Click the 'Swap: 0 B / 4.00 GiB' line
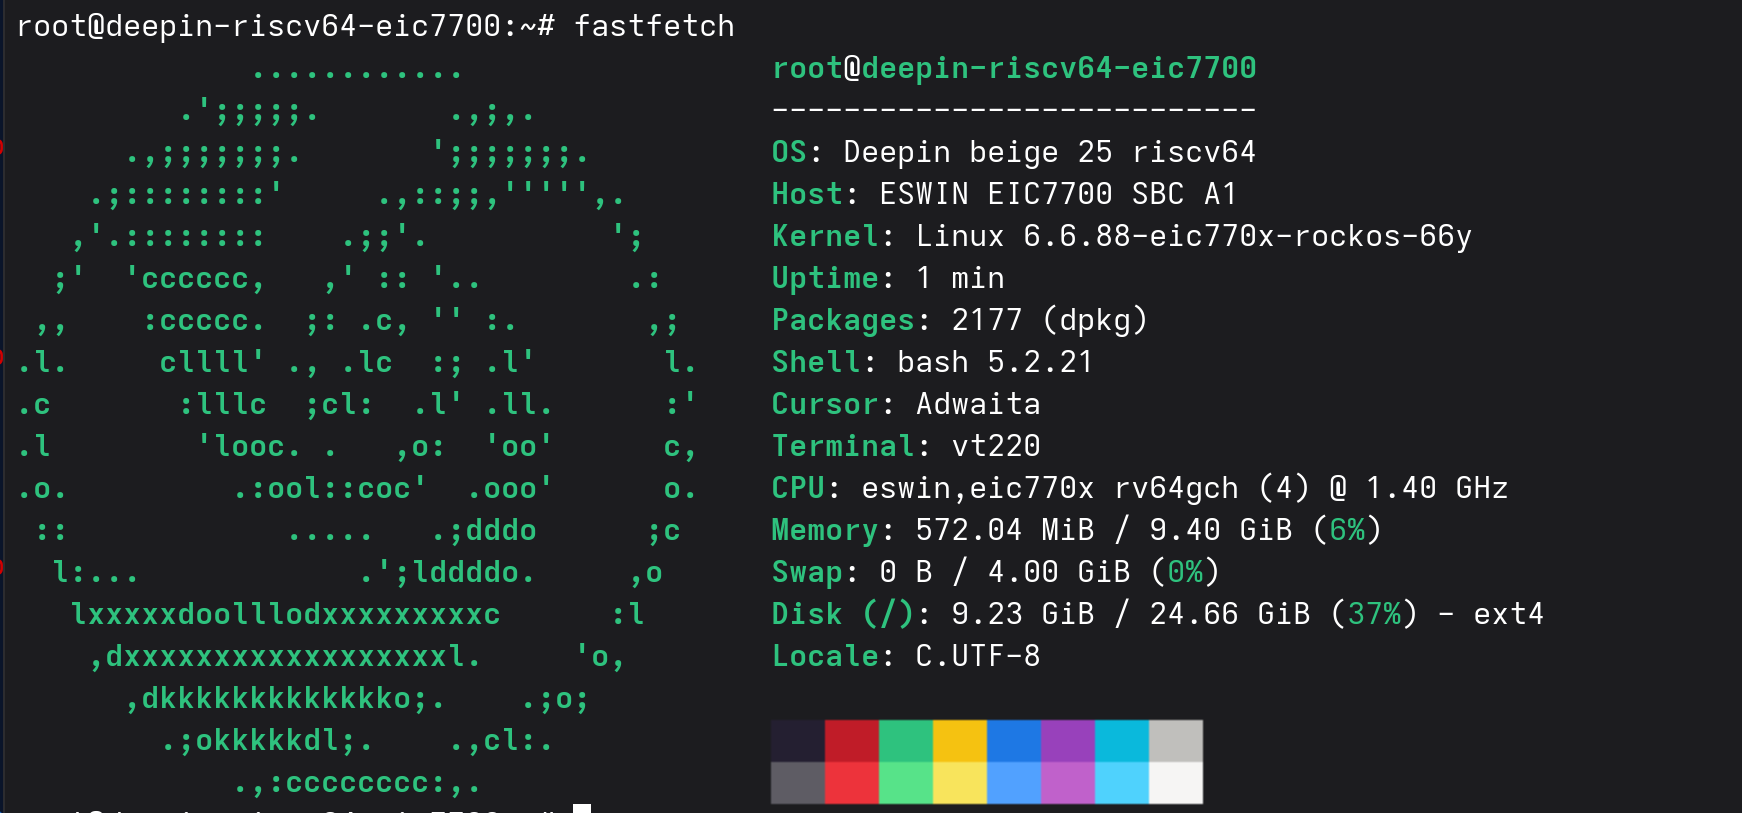The height and width of the screenshot is (813, 1742). 996,572
